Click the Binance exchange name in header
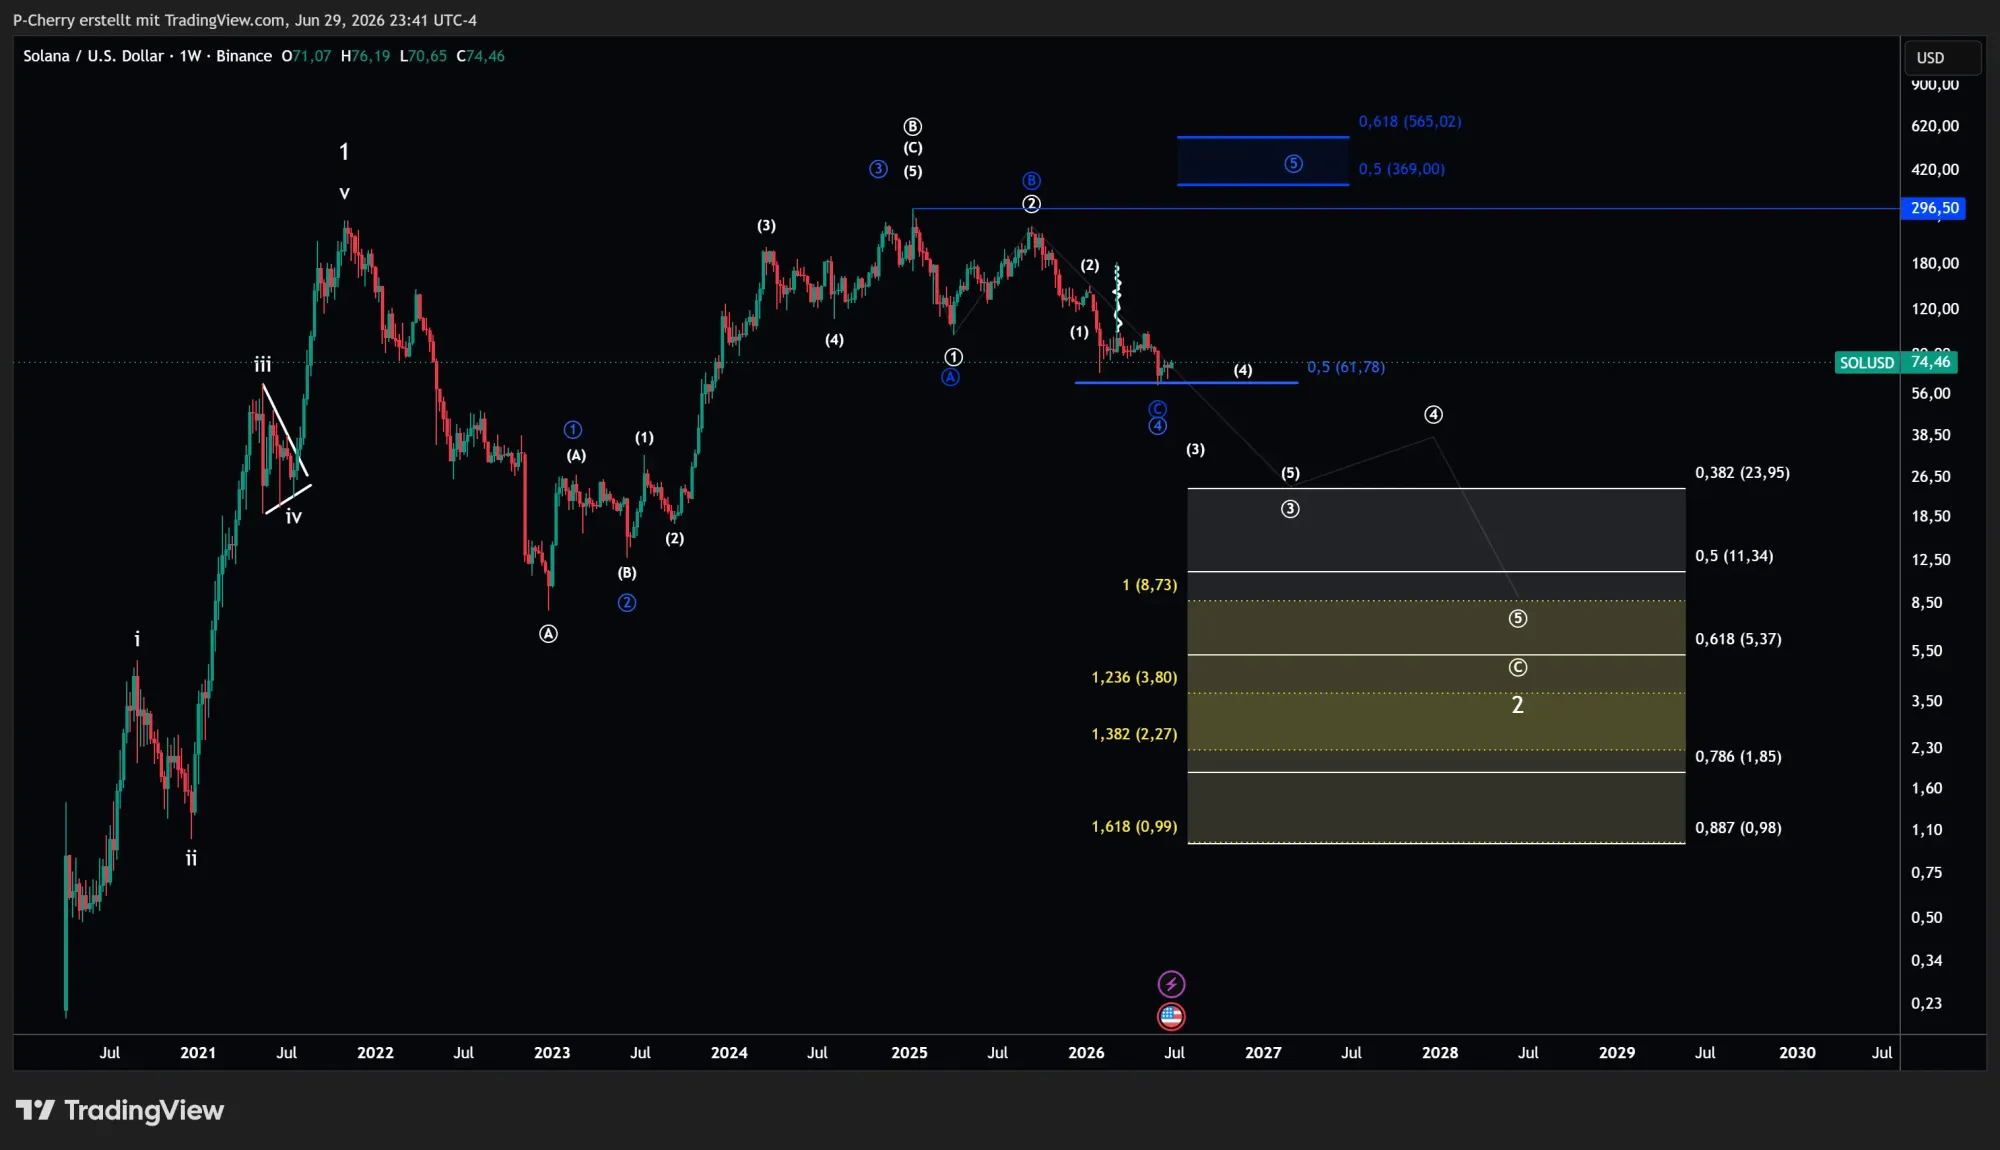 (x=244, y=56)
